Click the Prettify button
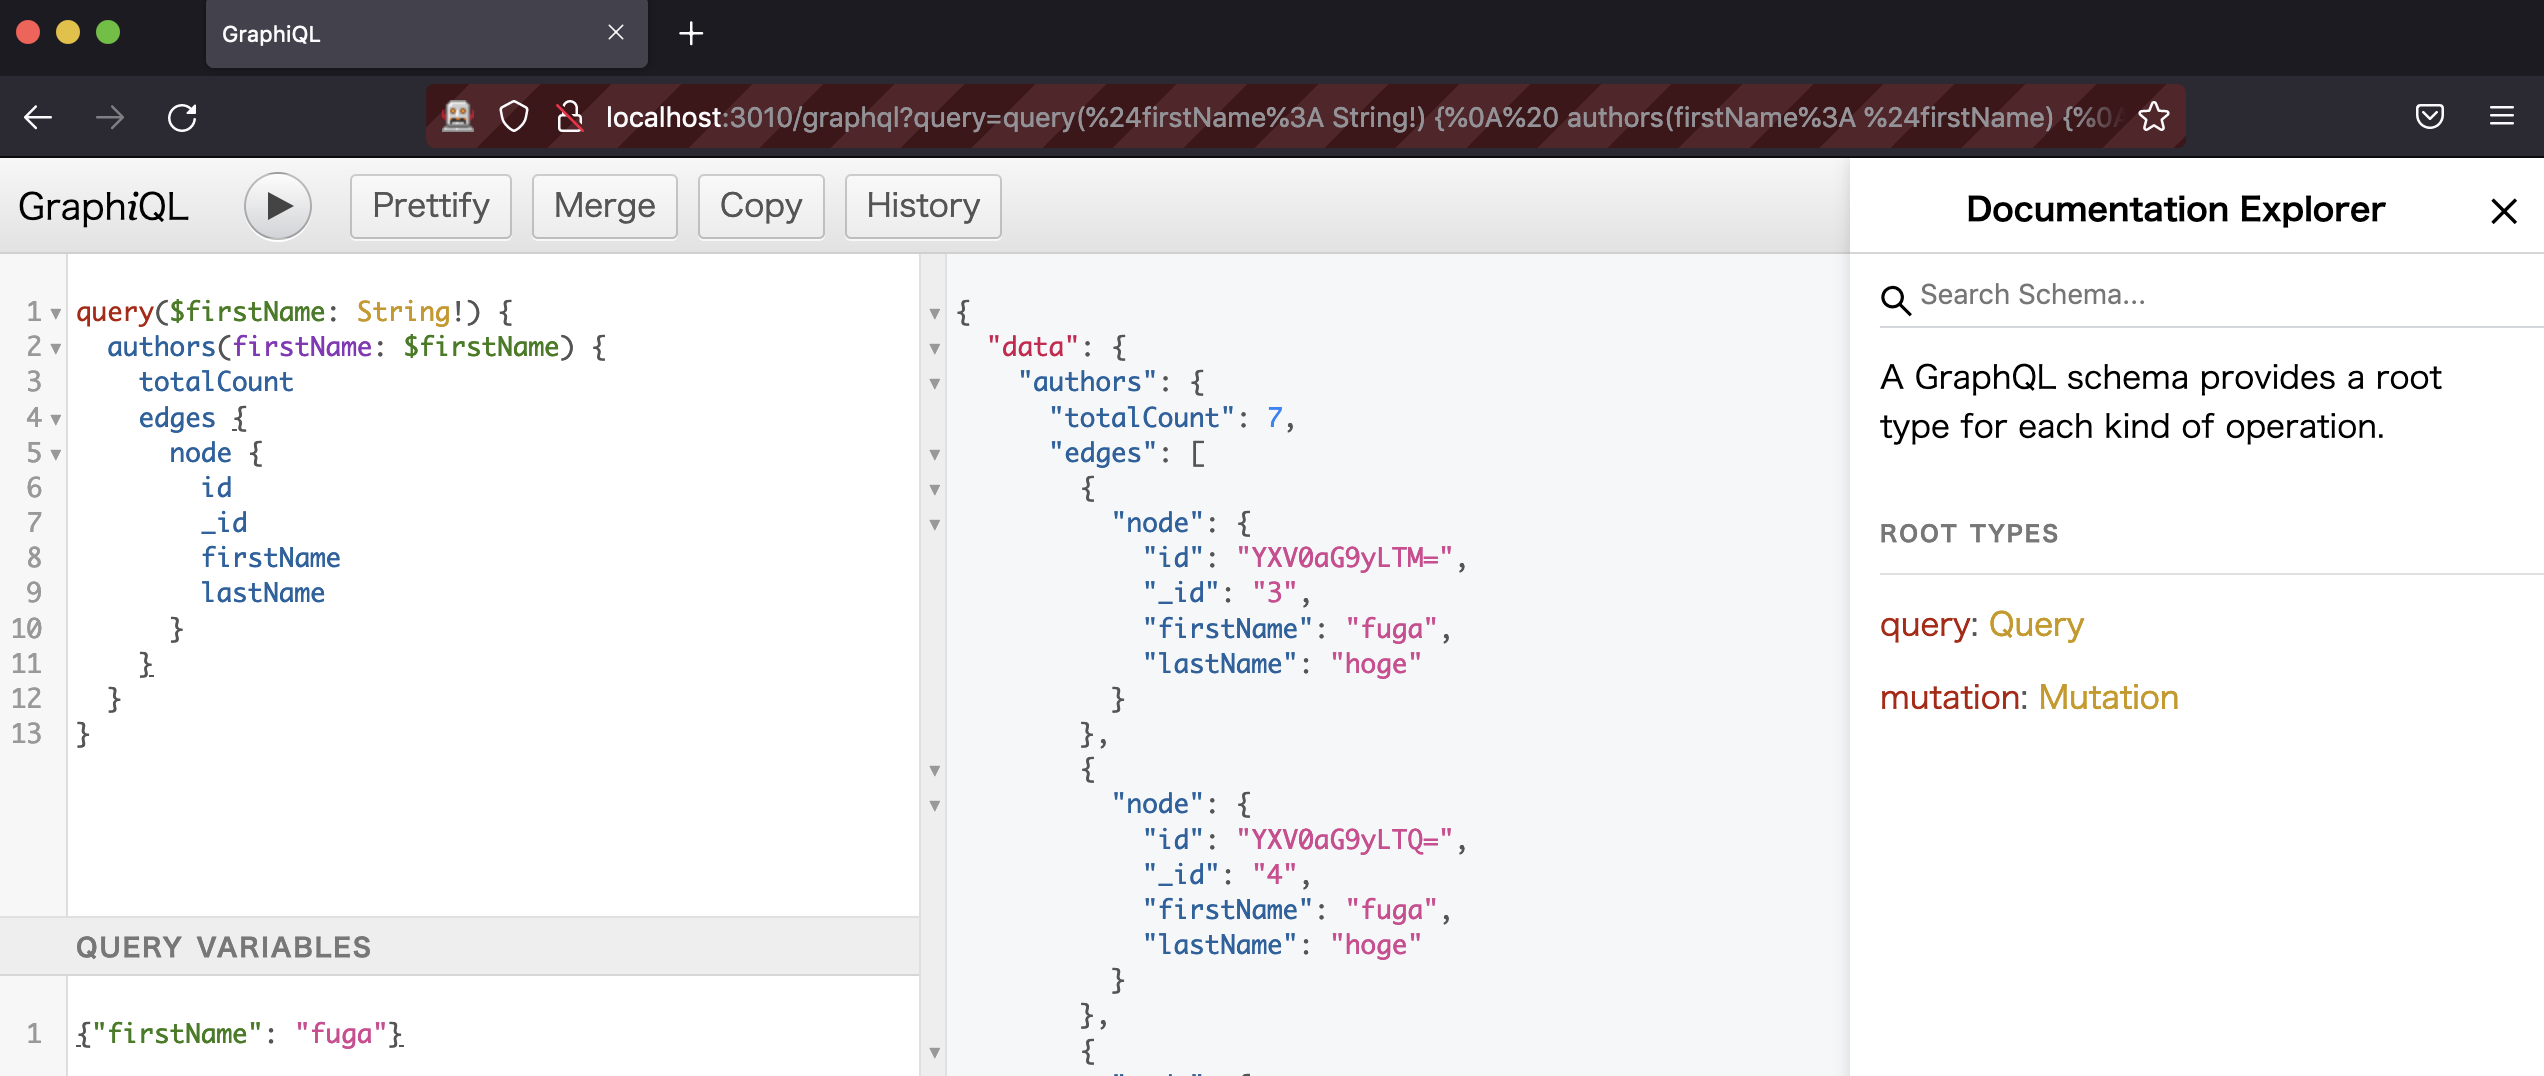The height and width of the screenshot is (1076, 2544). tap(431, 206)
